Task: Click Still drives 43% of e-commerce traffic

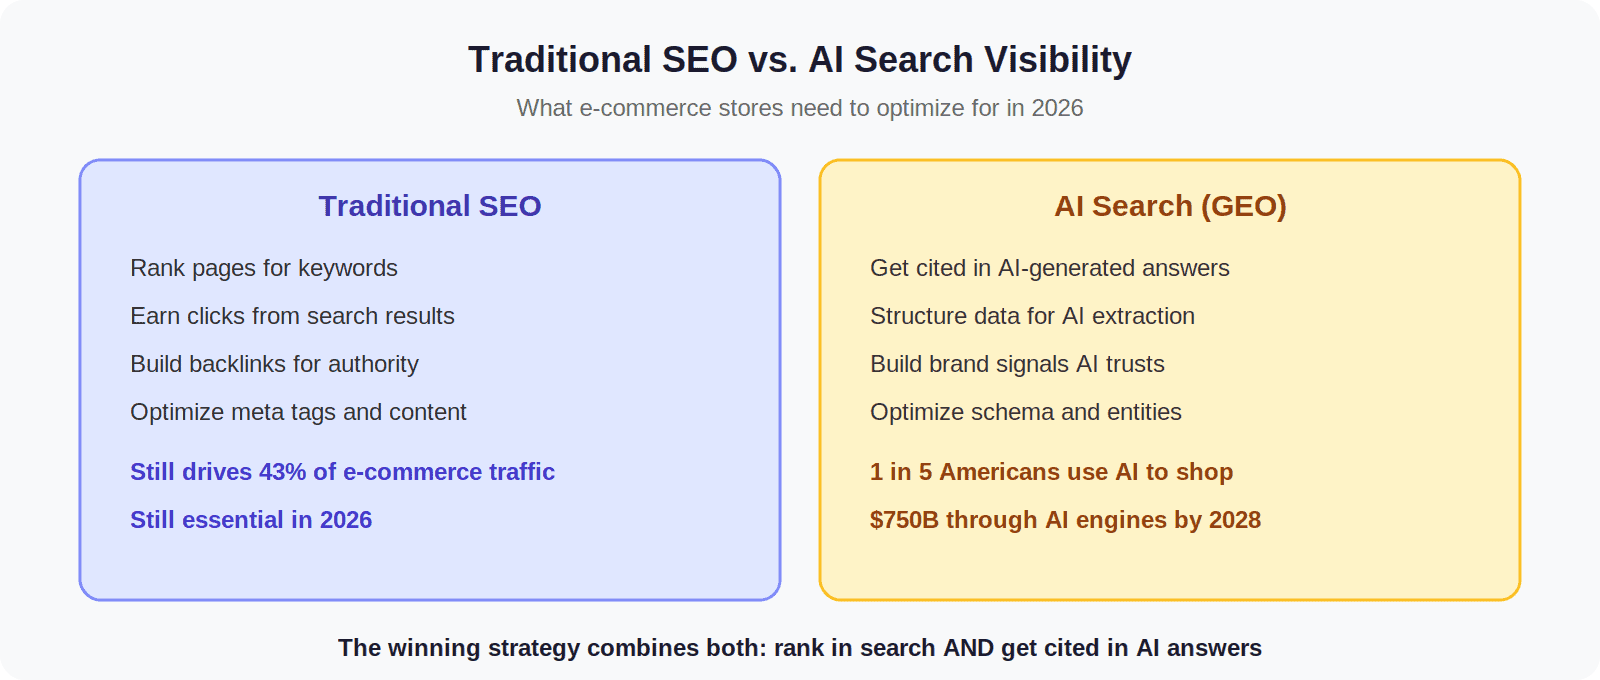Action: click(342, 472)
